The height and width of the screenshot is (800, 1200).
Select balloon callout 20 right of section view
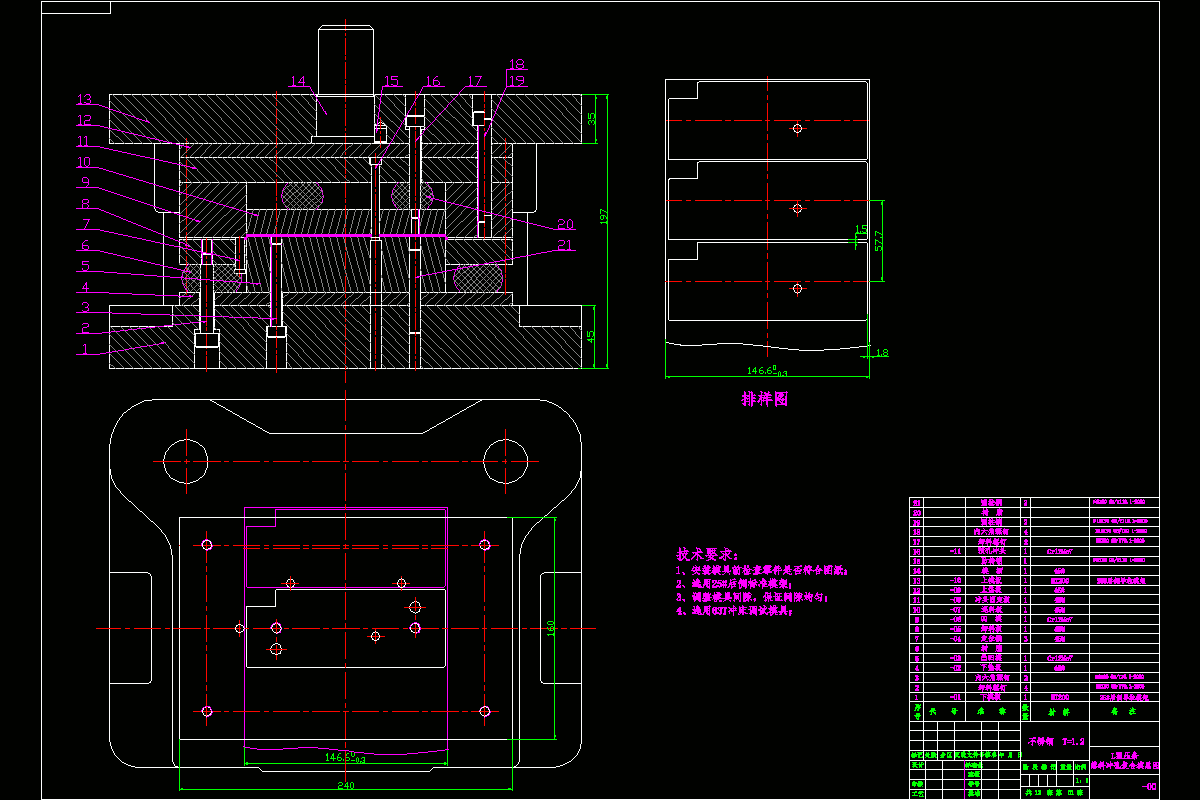566,224
